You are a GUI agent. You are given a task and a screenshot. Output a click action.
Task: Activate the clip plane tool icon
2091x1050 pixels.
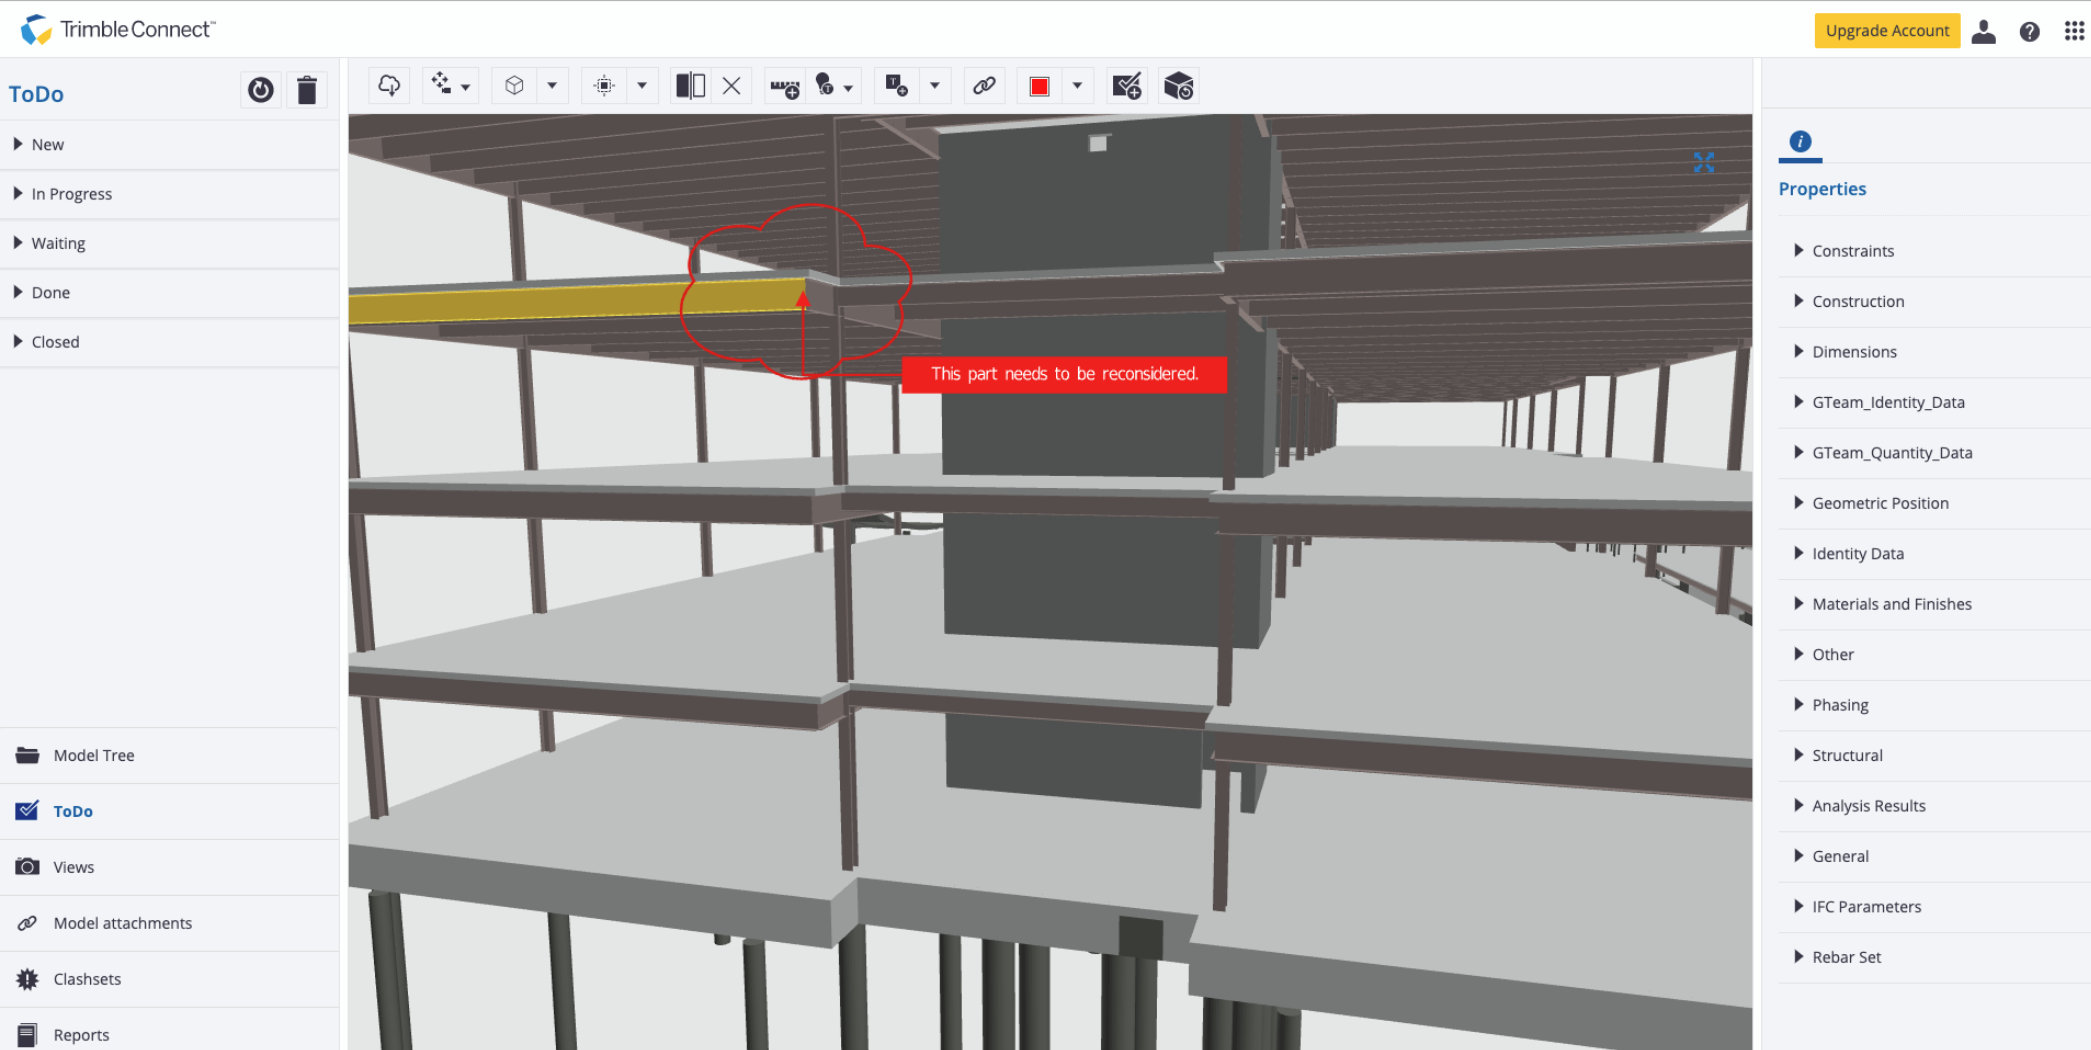[690, 86]
